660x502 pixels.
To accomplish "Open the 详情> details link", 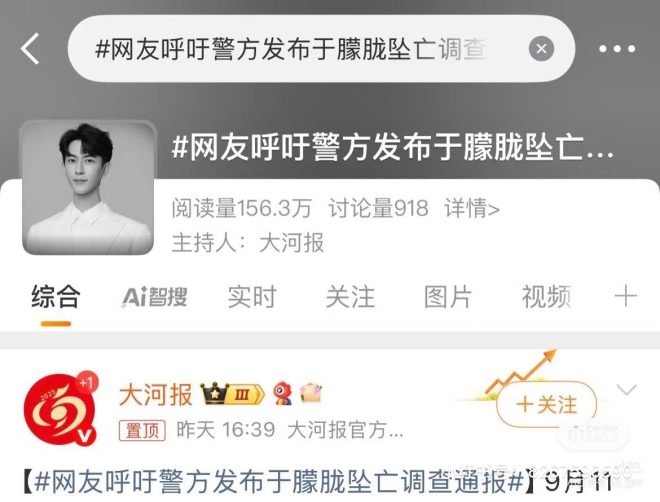I will 472,208.
